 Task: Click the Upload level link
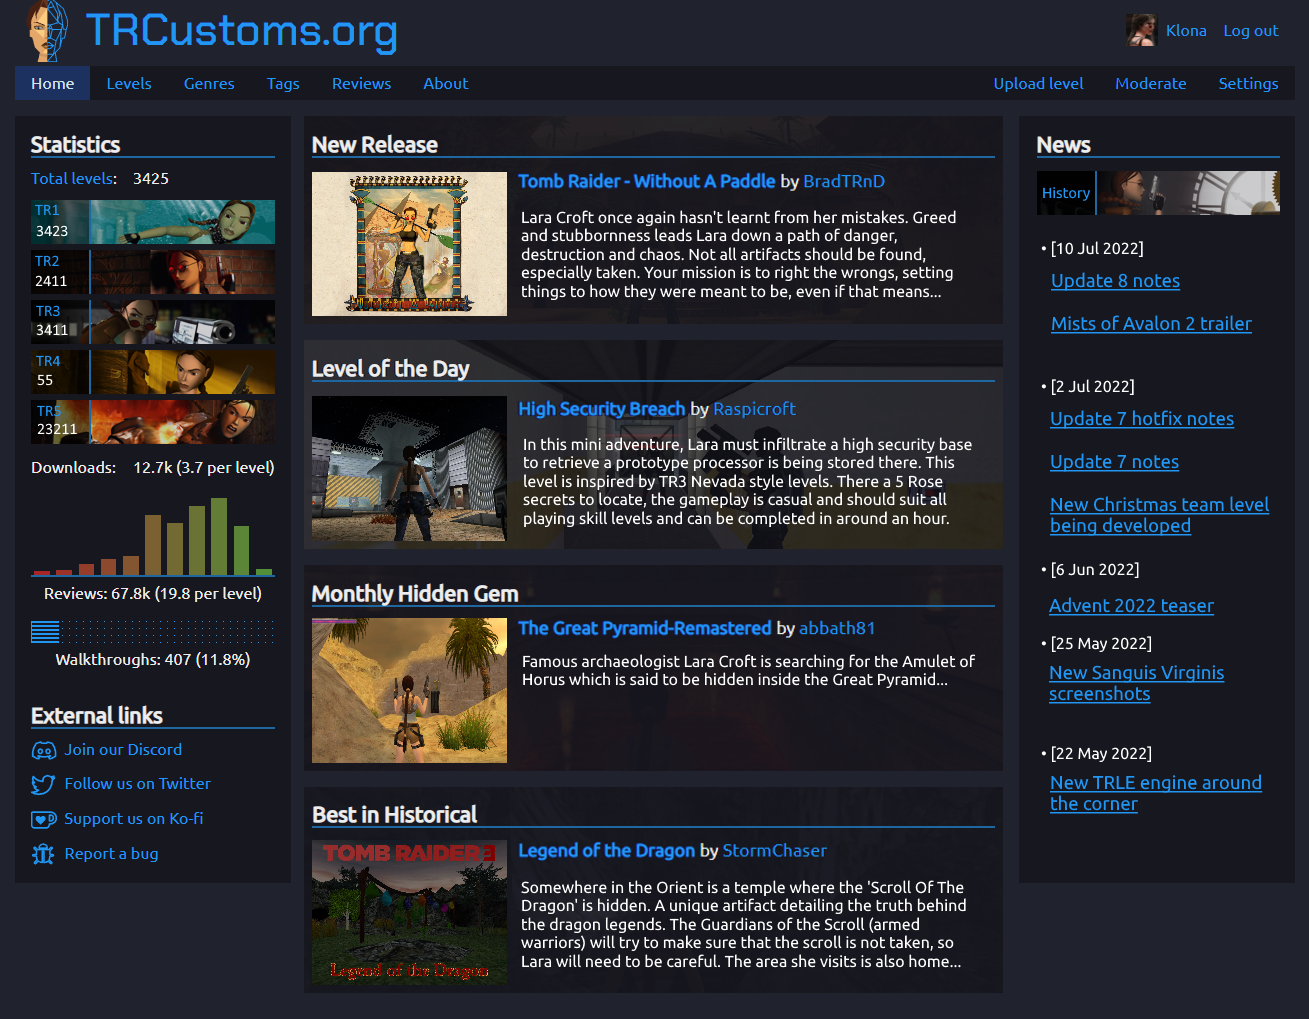point(1038,83)
